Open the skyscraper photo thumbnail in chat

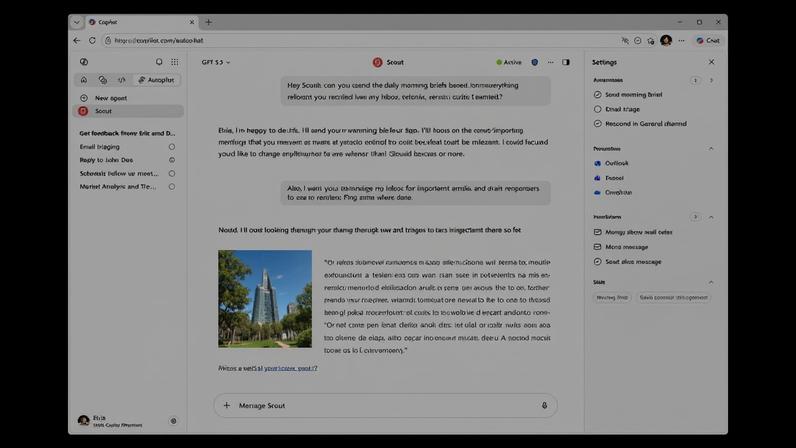265,299
